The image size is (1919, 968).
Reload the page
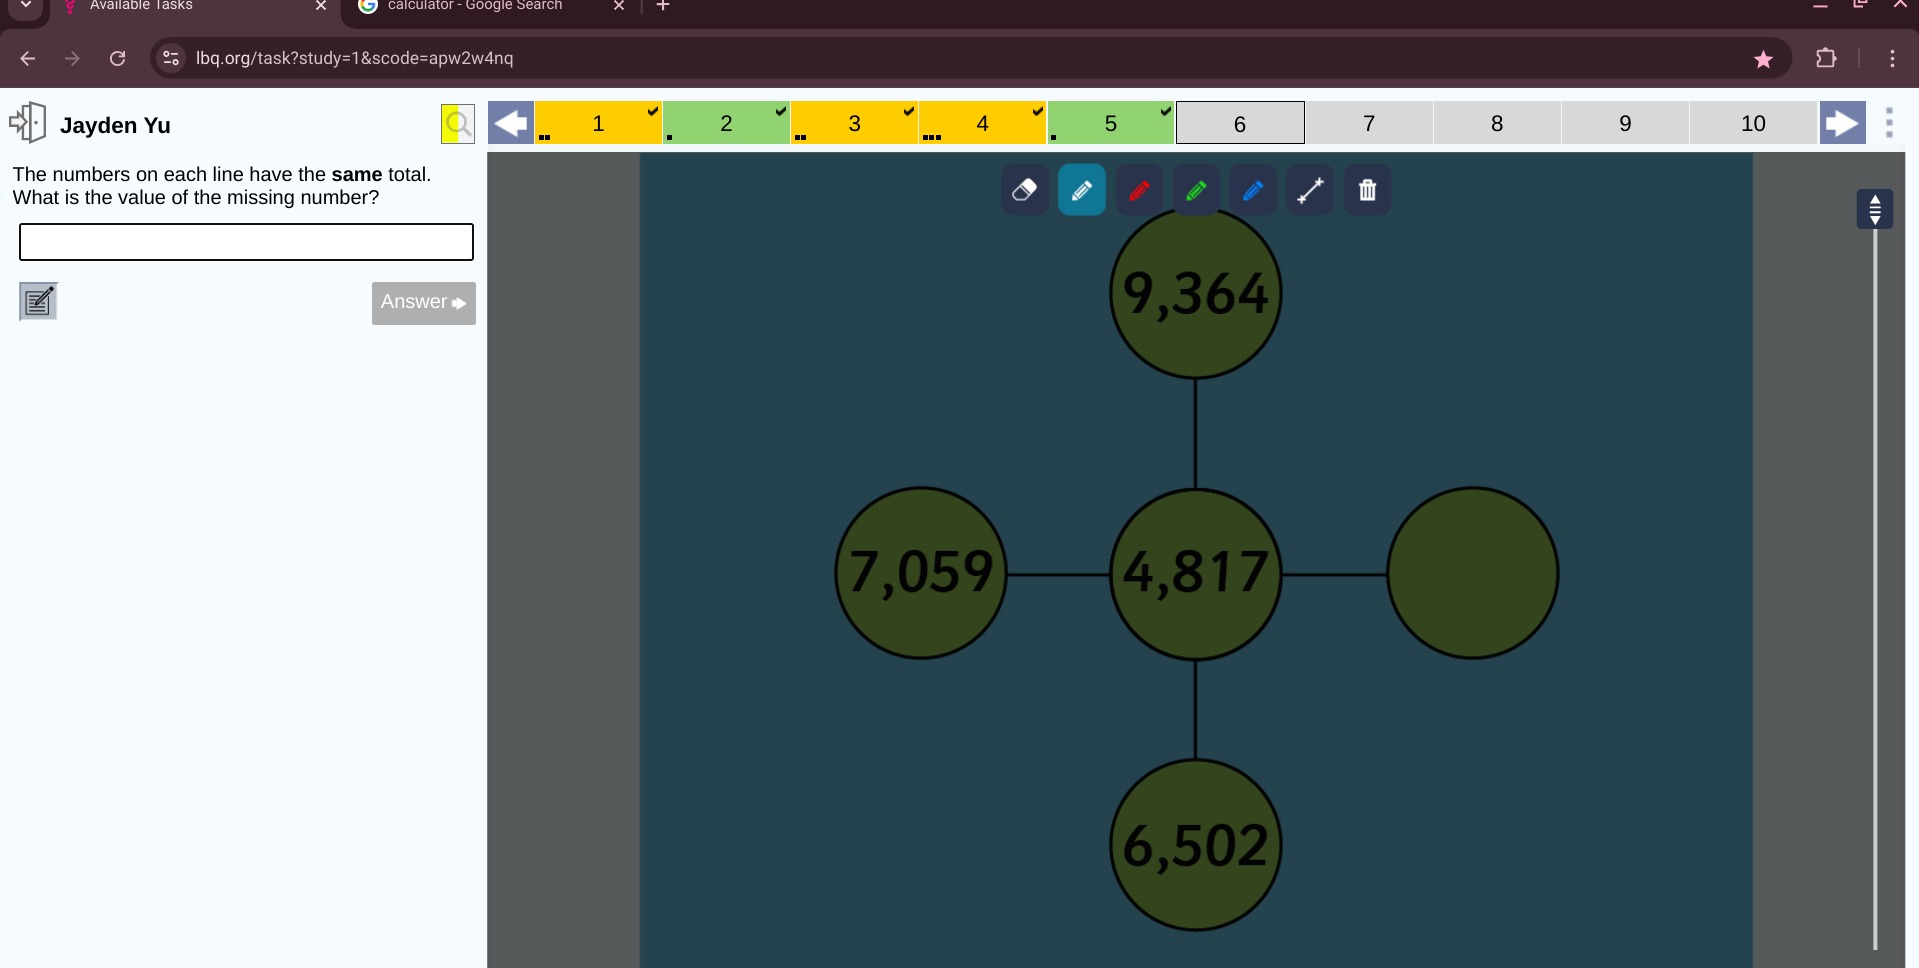coord(117,58)
